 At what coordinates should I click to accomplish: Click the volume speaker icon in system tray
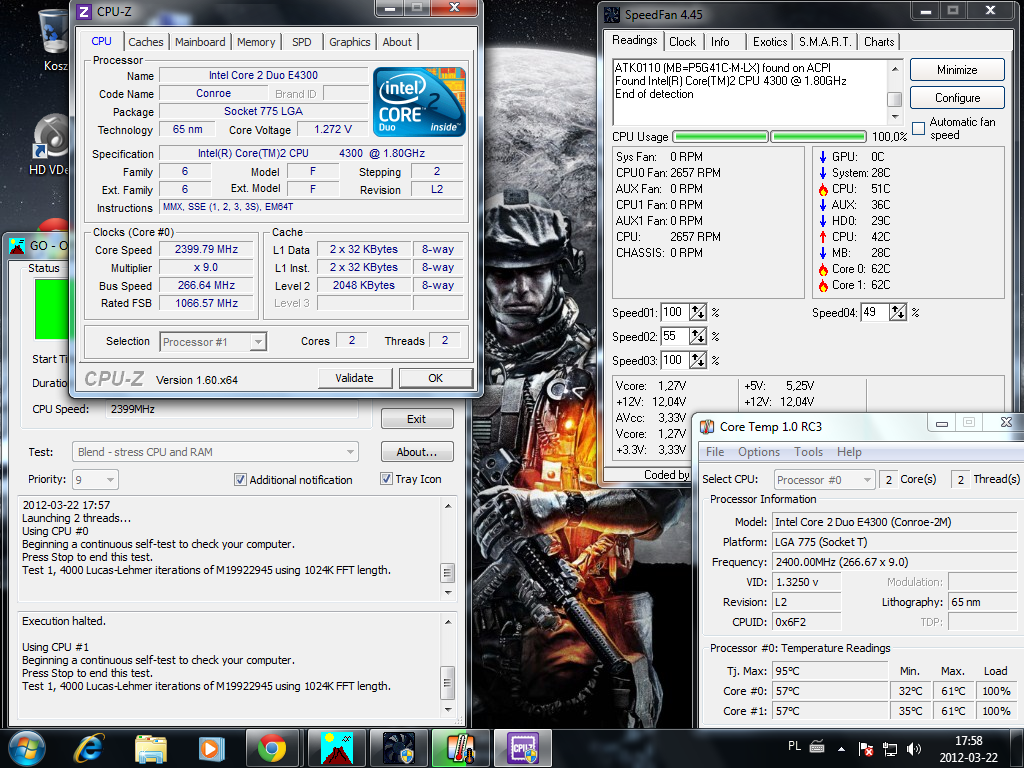click(x=913, y=748)
